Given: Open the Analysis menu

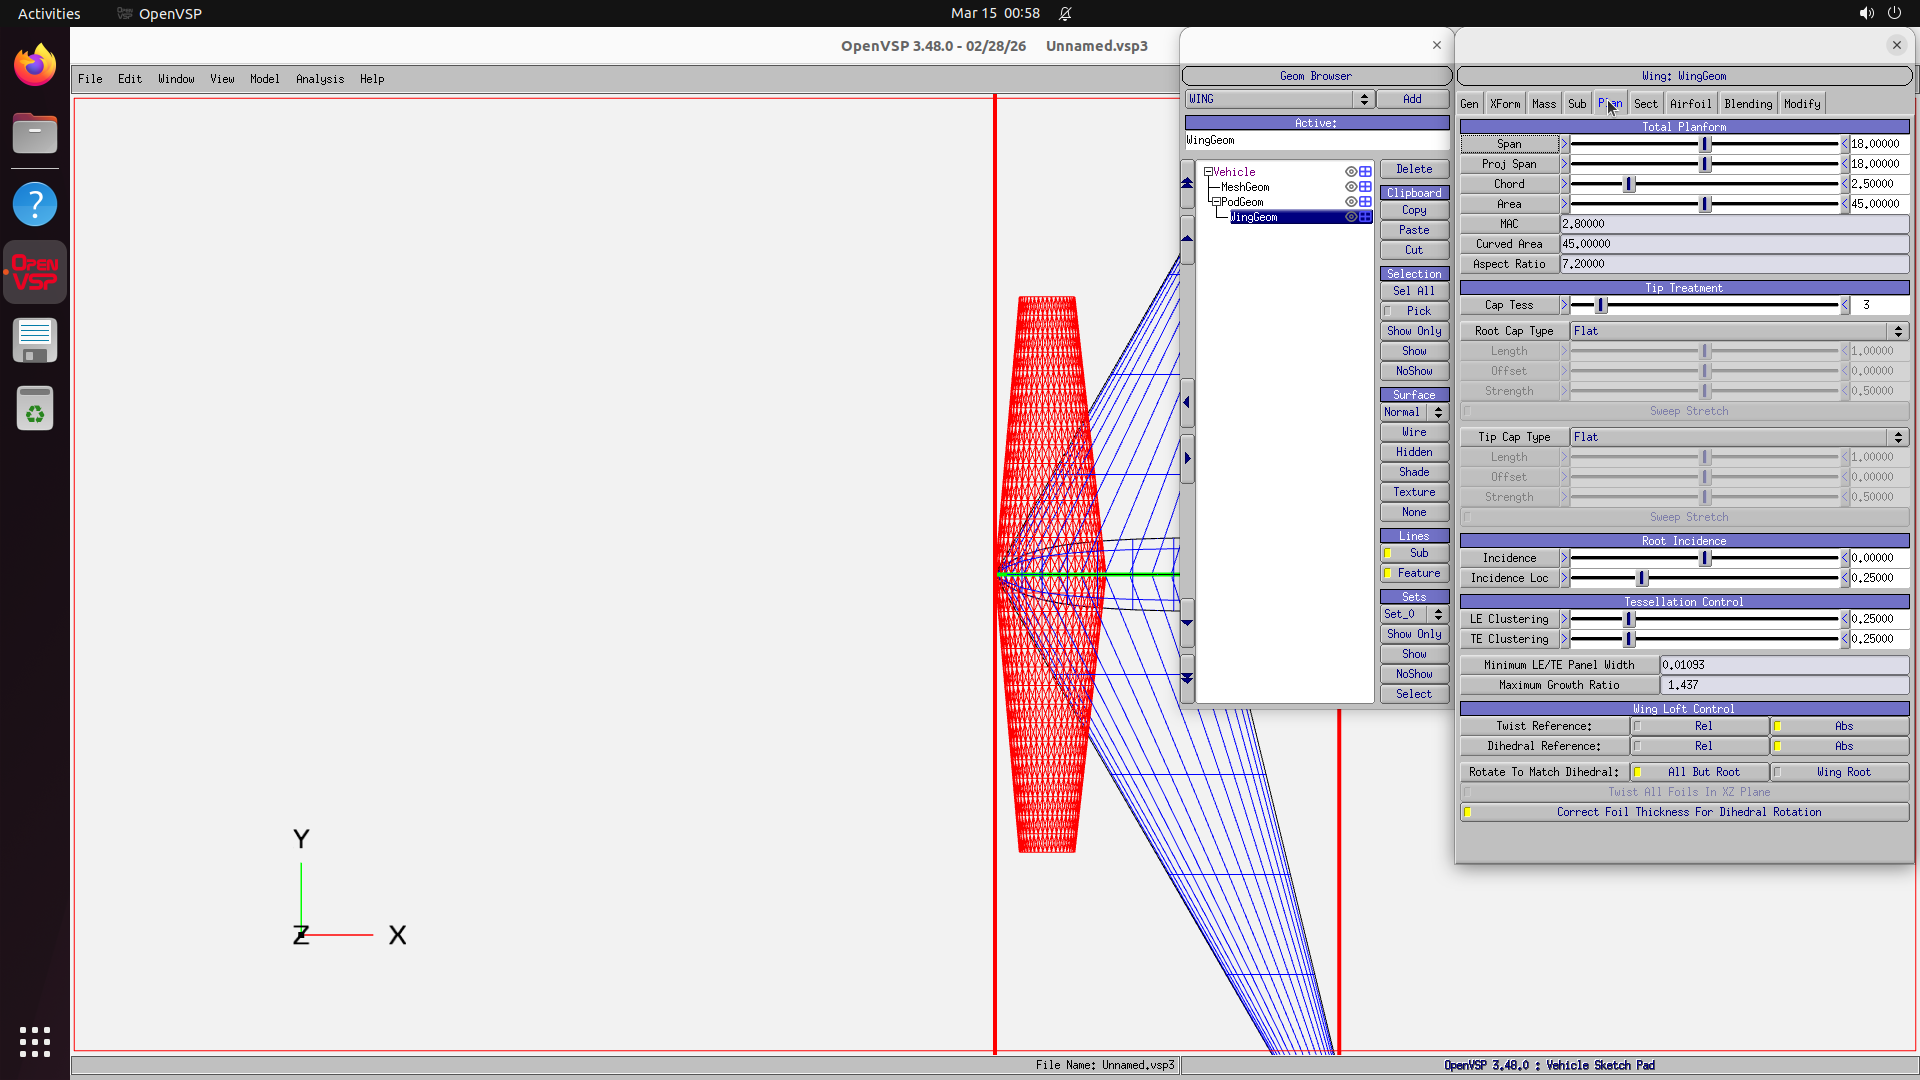Looking at the screenshot, I should click(x=319, y=79).
